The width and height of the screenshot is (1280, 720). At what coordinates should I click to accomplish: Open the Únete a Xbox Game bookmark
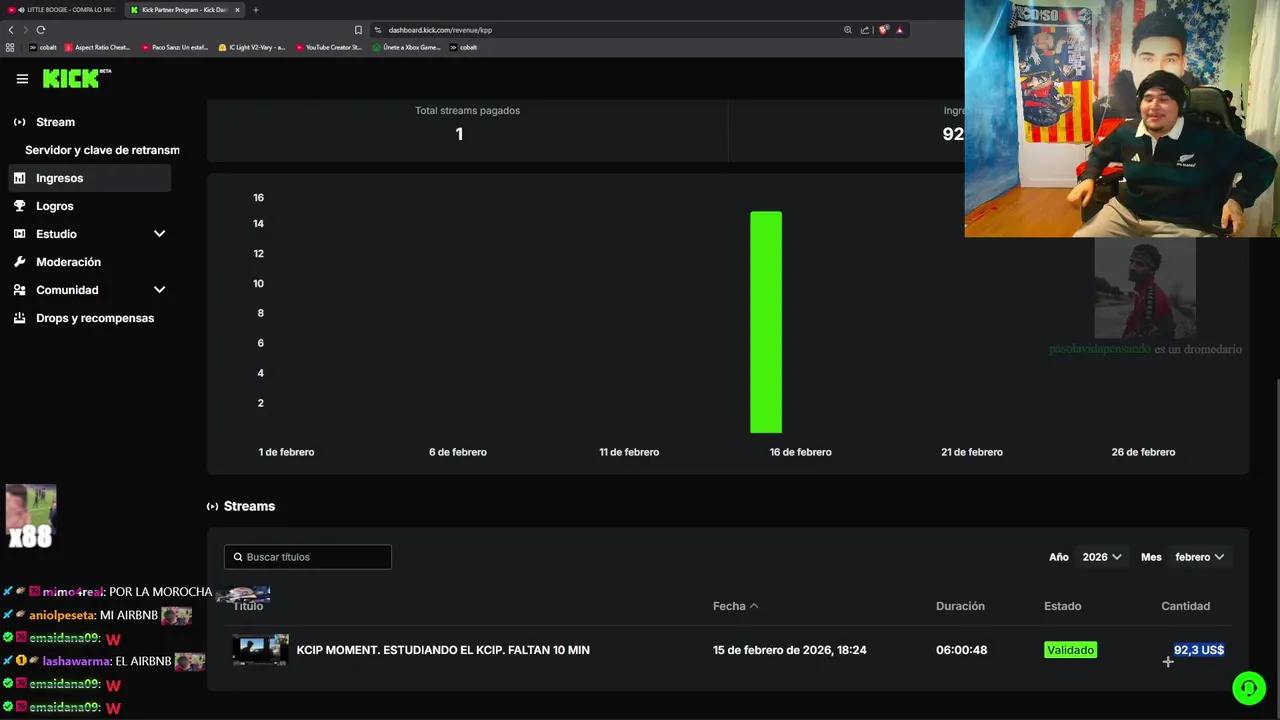pos(407,47)
